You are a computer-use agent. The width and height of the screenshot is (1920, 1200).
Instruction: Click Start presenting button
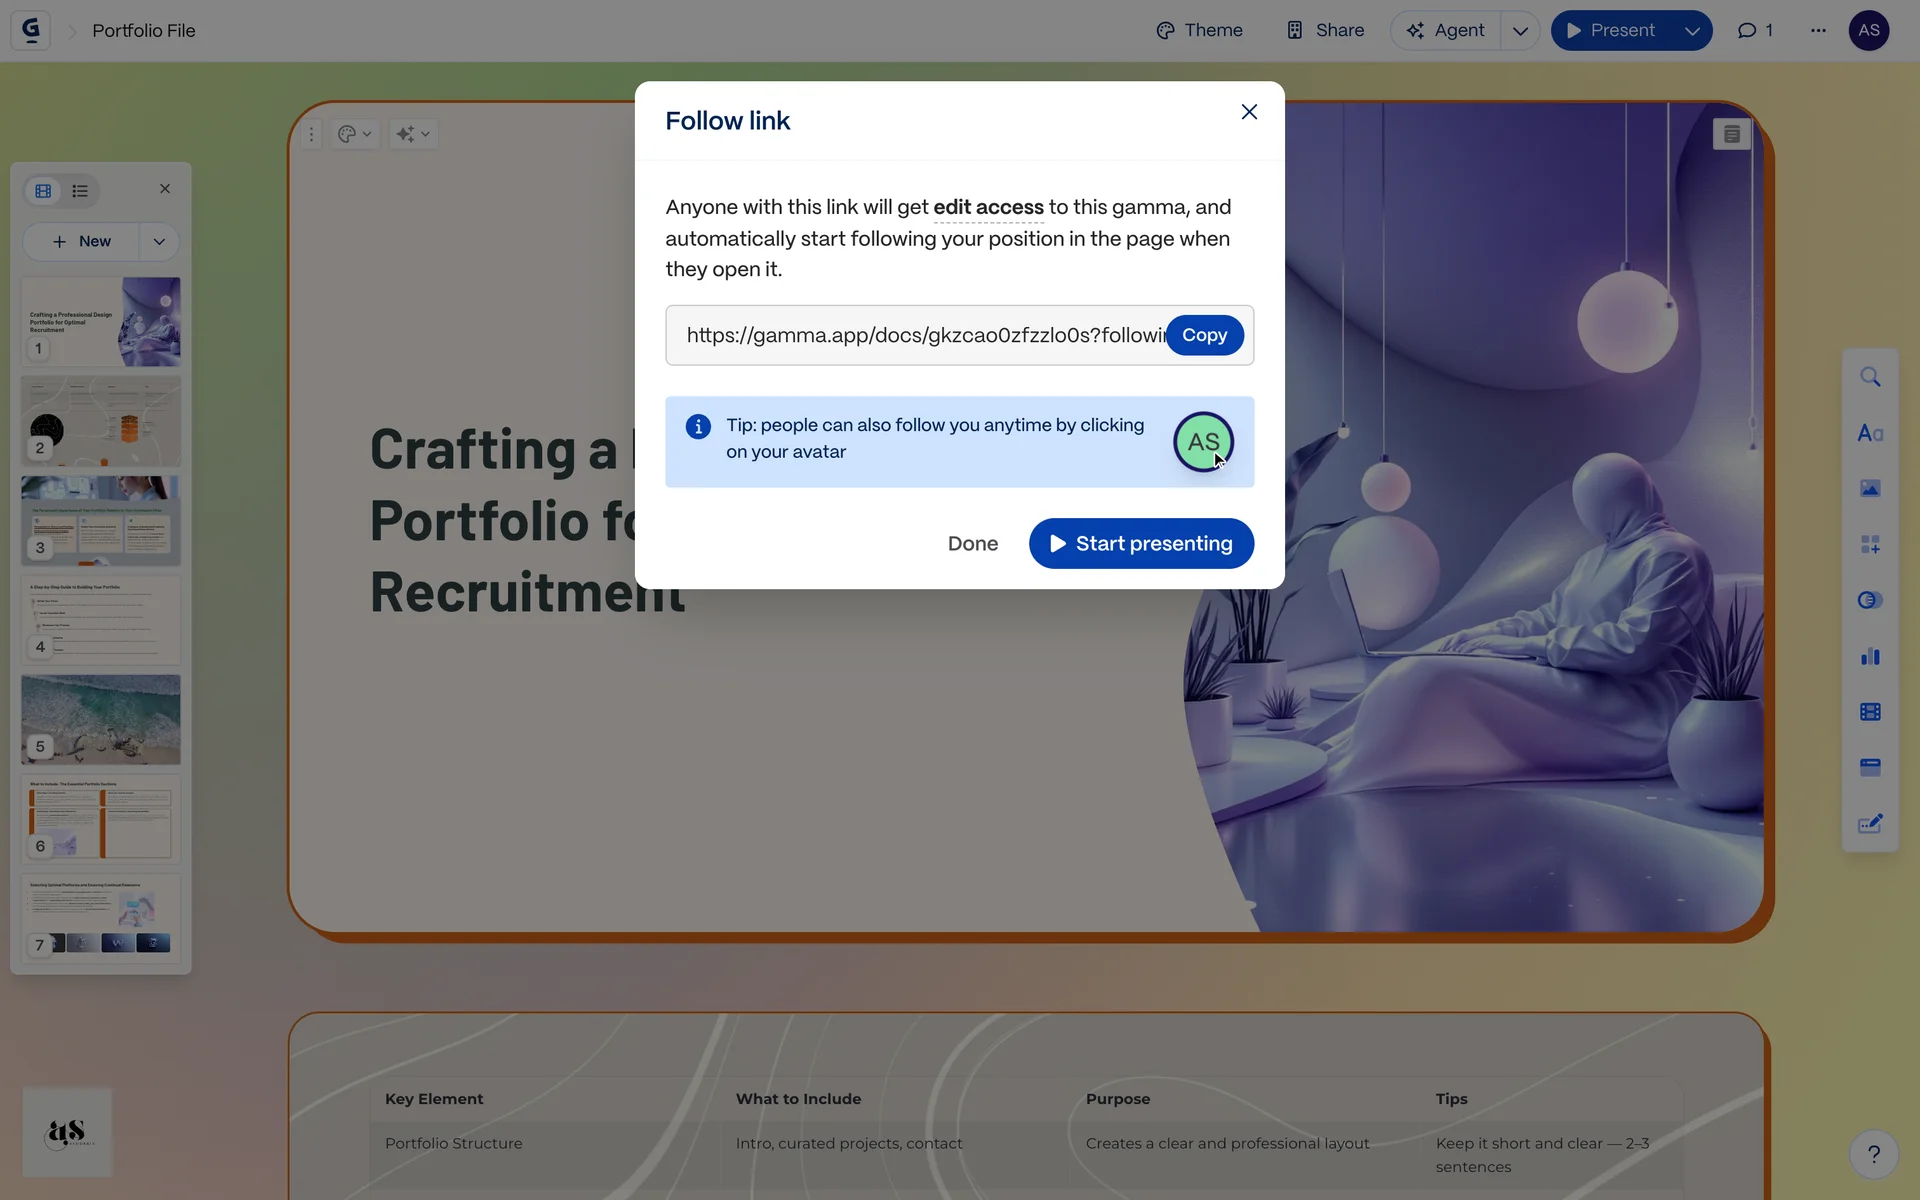pos(1141,543)
